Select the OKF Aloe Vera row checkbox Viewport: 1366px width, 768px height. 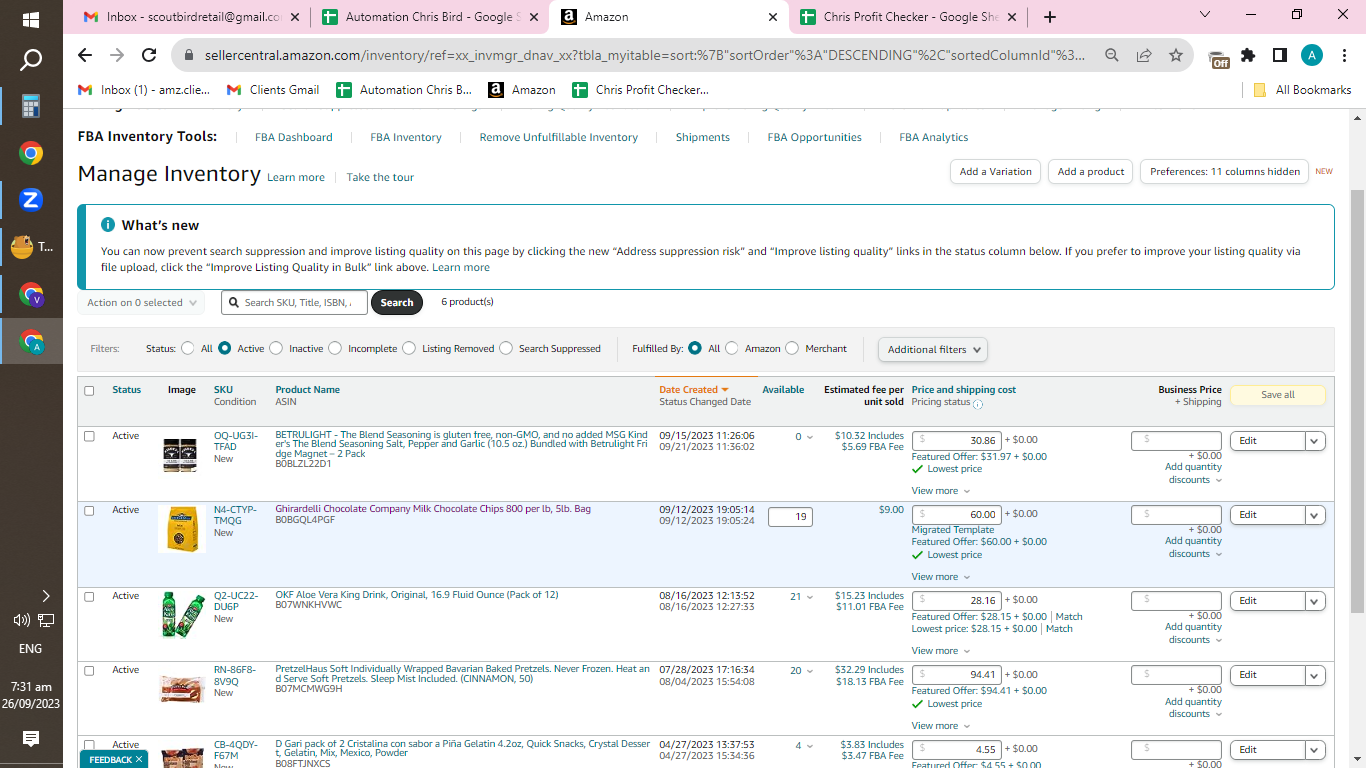89,596
